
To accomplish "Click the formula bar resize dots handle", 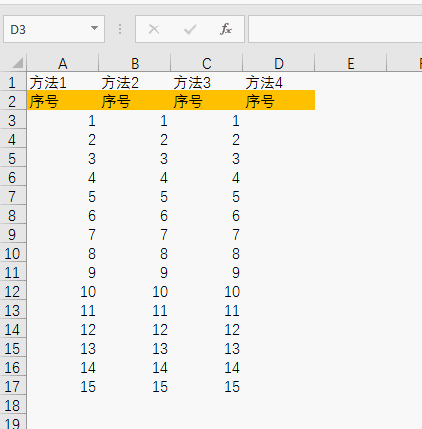I will pyautogui.click(x=120, y=29).
